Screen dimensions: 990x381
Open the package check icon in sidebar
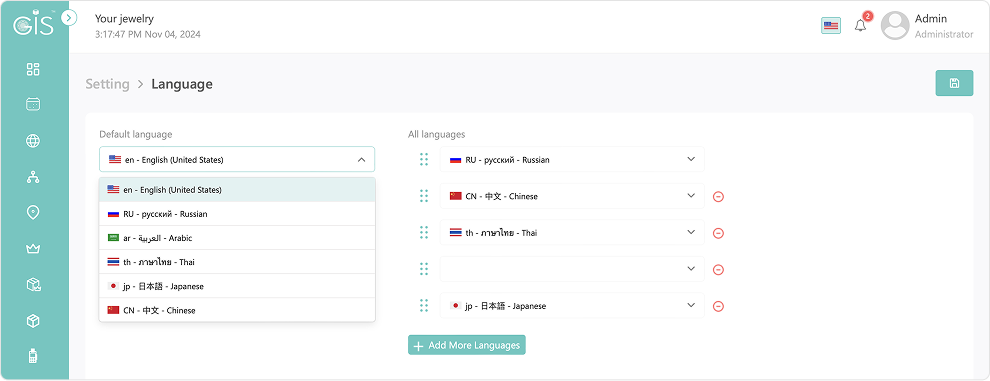click(33, 285)
